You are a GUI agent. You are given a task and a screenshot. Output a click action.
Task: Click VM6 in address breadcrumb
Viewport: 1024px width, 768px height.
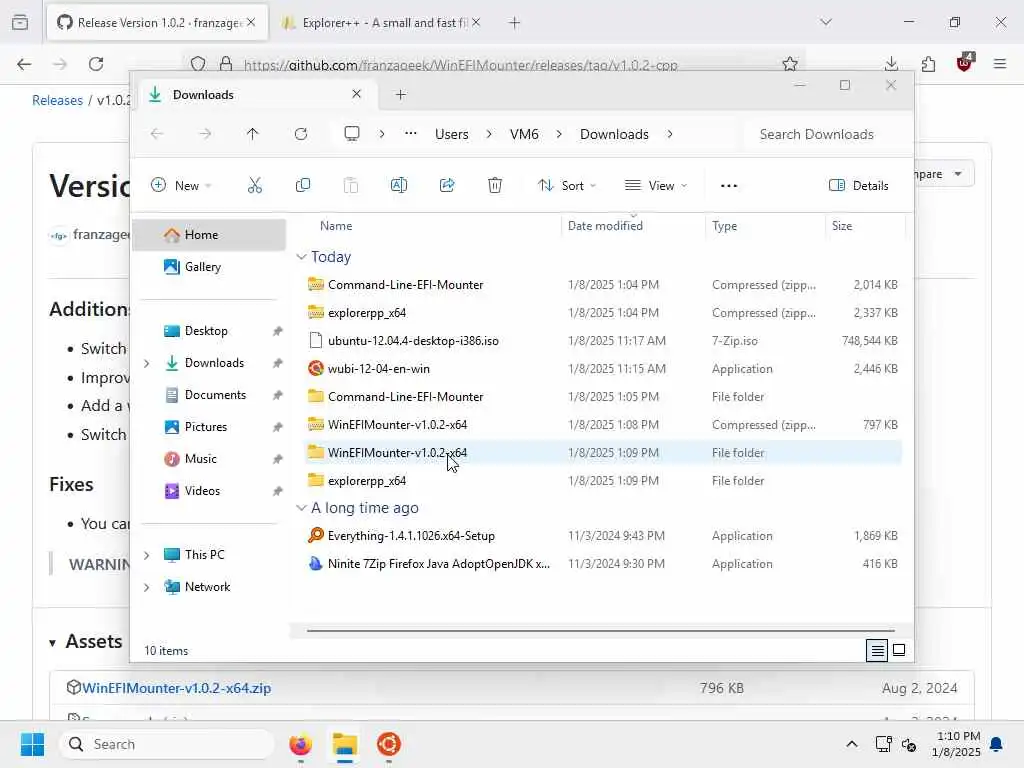click(x=524, y=134)
